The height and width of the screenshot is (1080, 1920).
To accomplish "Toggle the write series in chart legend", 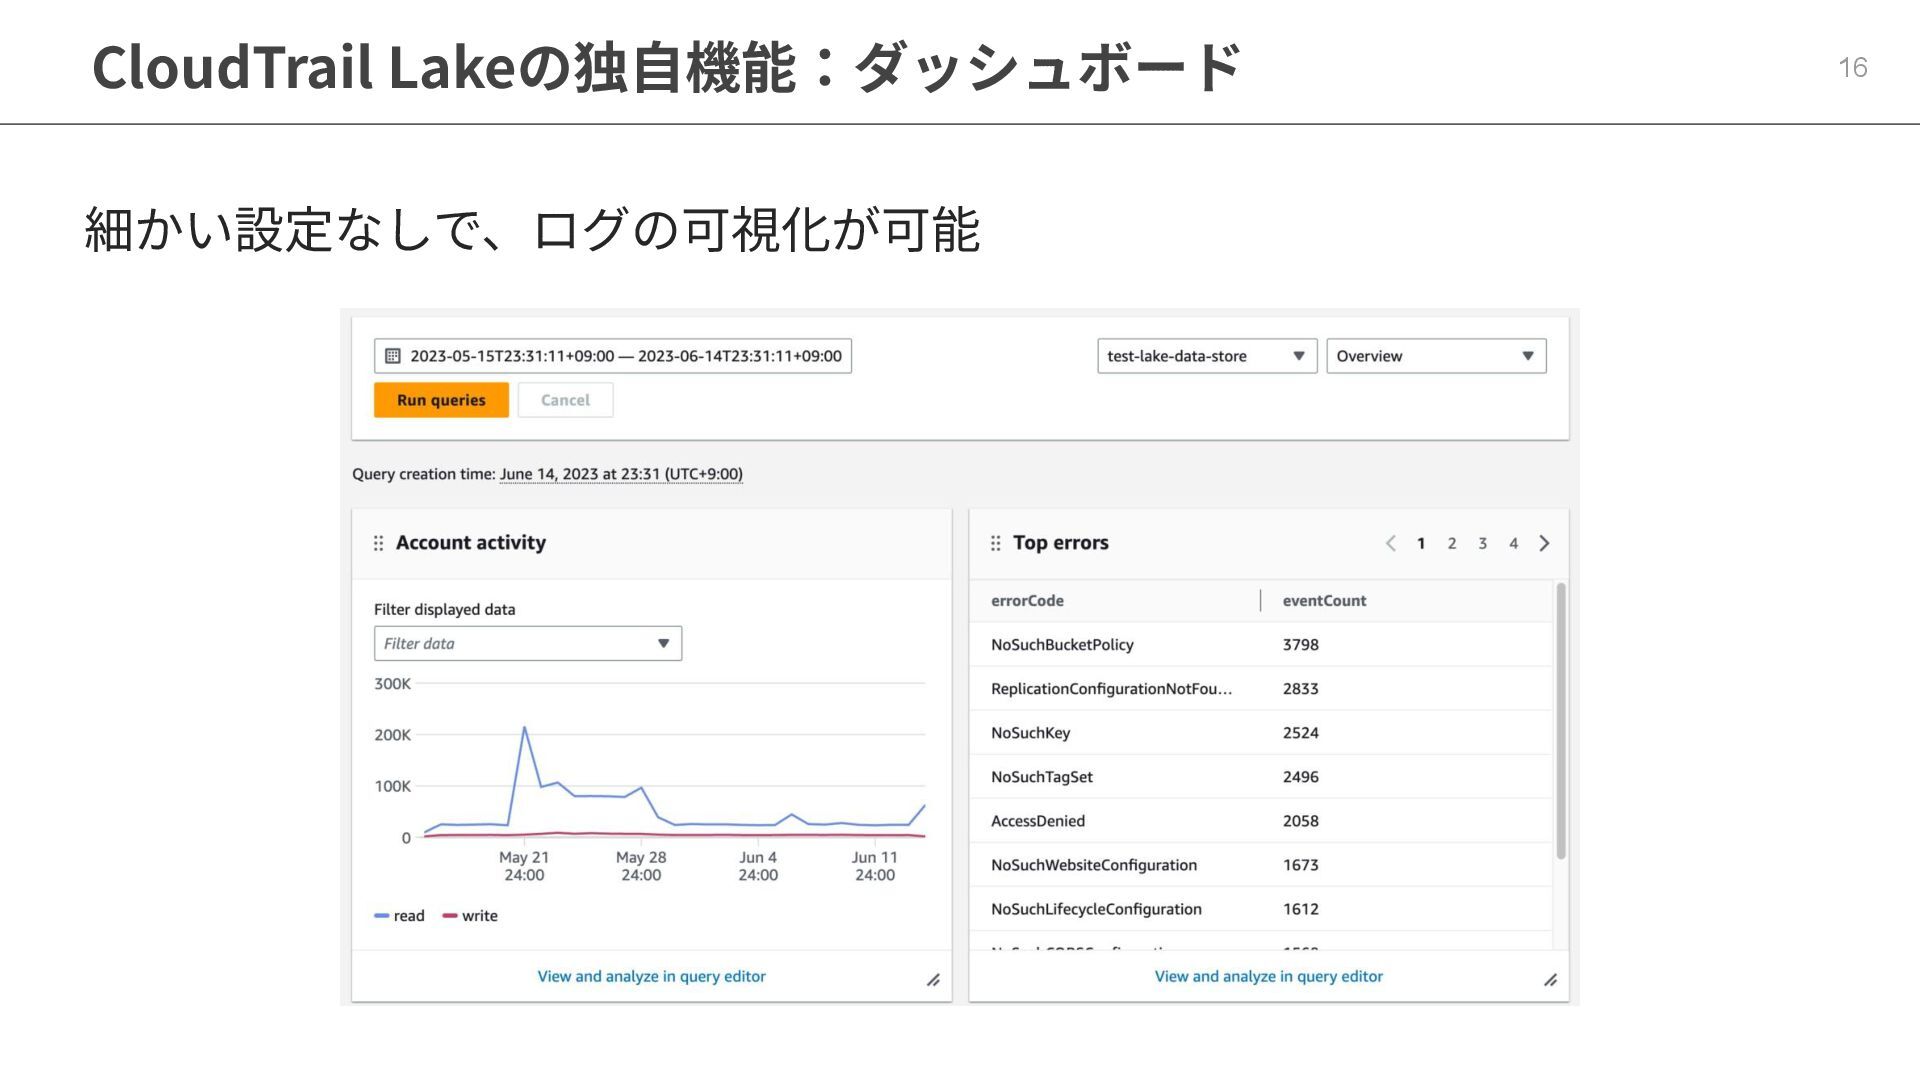I will pos(470,916).
